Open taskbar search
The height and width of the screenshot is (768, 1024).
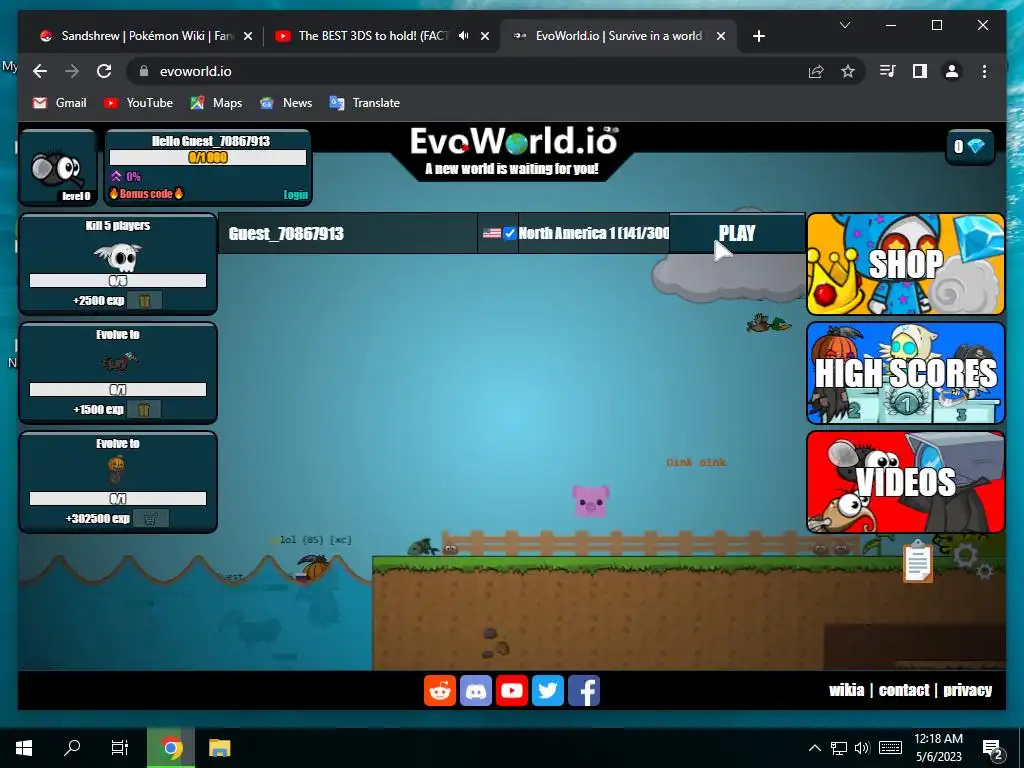tap(72, 748)
